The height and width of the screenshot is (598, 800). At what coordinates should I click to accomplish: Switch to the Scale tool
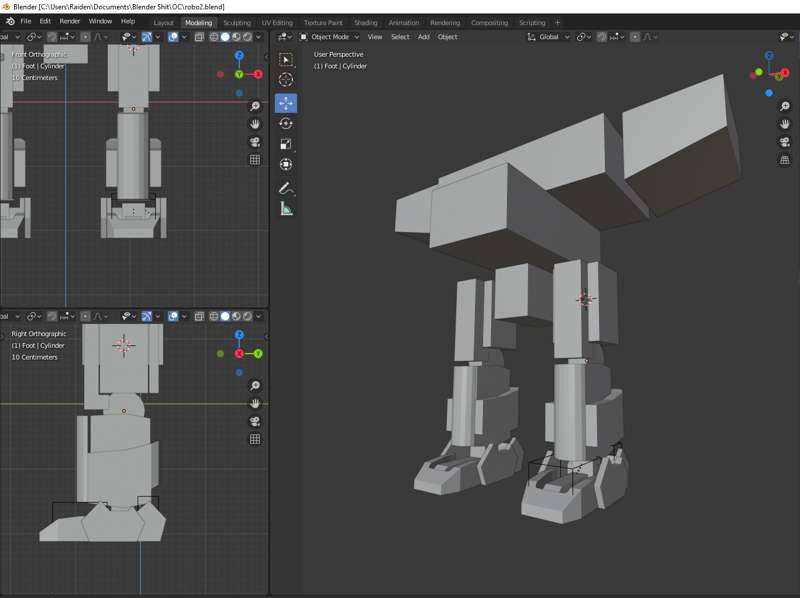[x=286, y=144]
